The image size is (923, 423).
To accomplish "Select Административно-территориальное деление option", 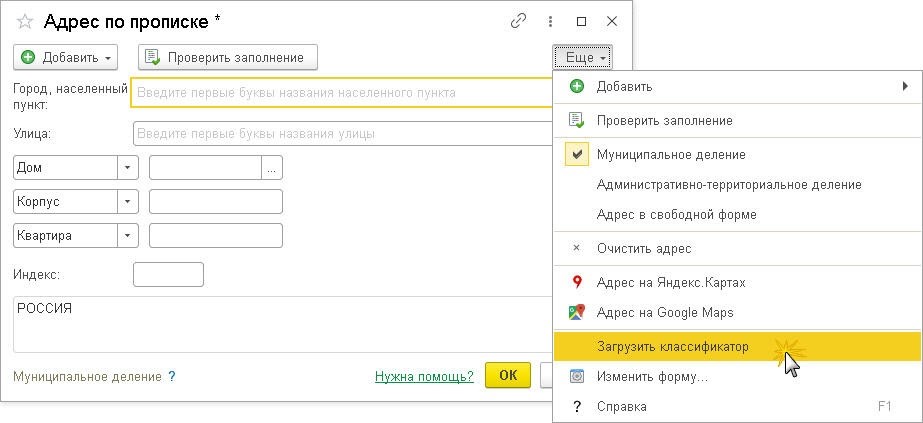I will pos(728,185).
